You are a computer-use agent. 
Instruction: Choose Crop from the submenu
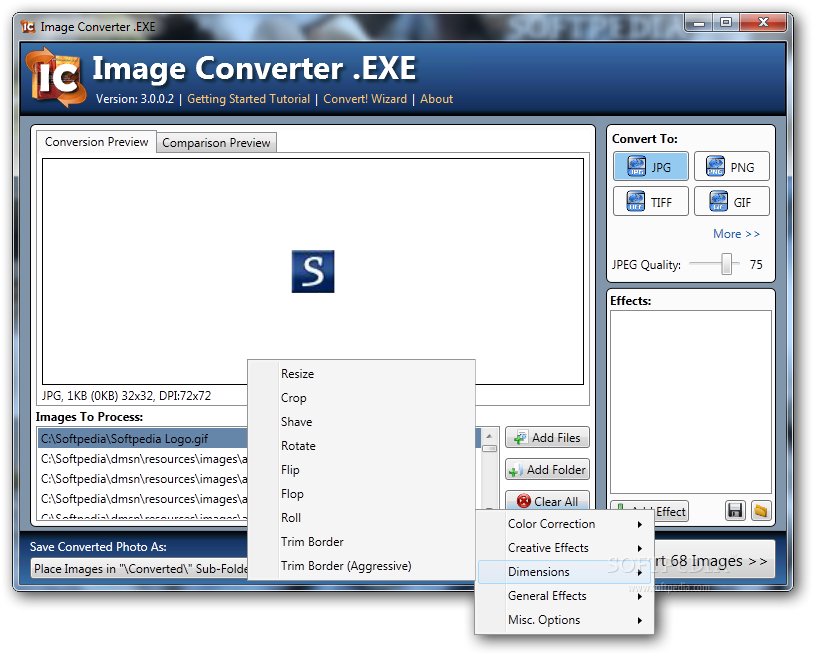coord(361,398)
